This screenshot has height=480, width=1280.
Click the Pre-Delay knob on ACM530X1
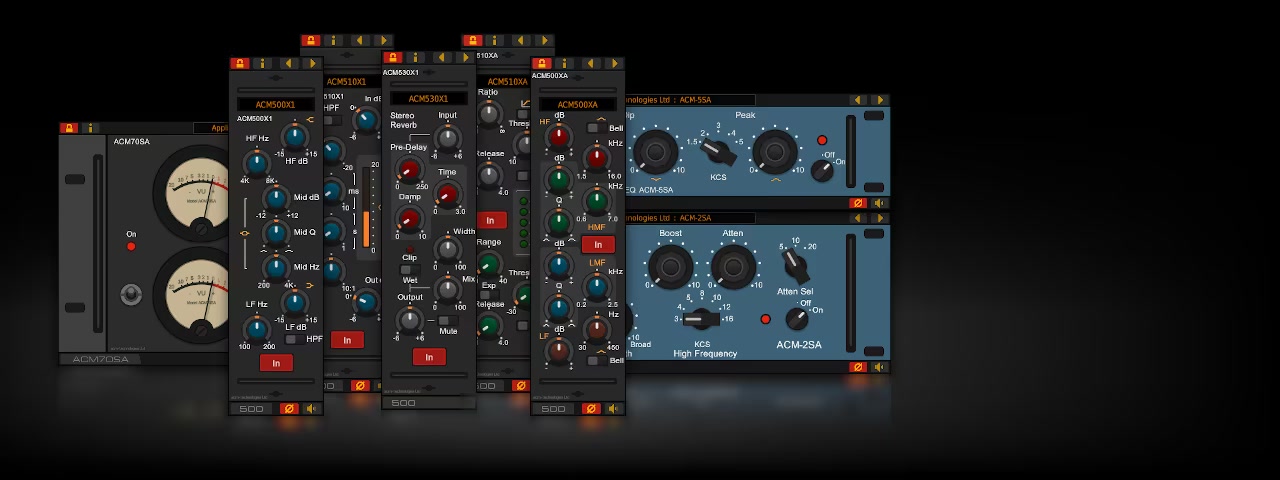tap(409, 169)
